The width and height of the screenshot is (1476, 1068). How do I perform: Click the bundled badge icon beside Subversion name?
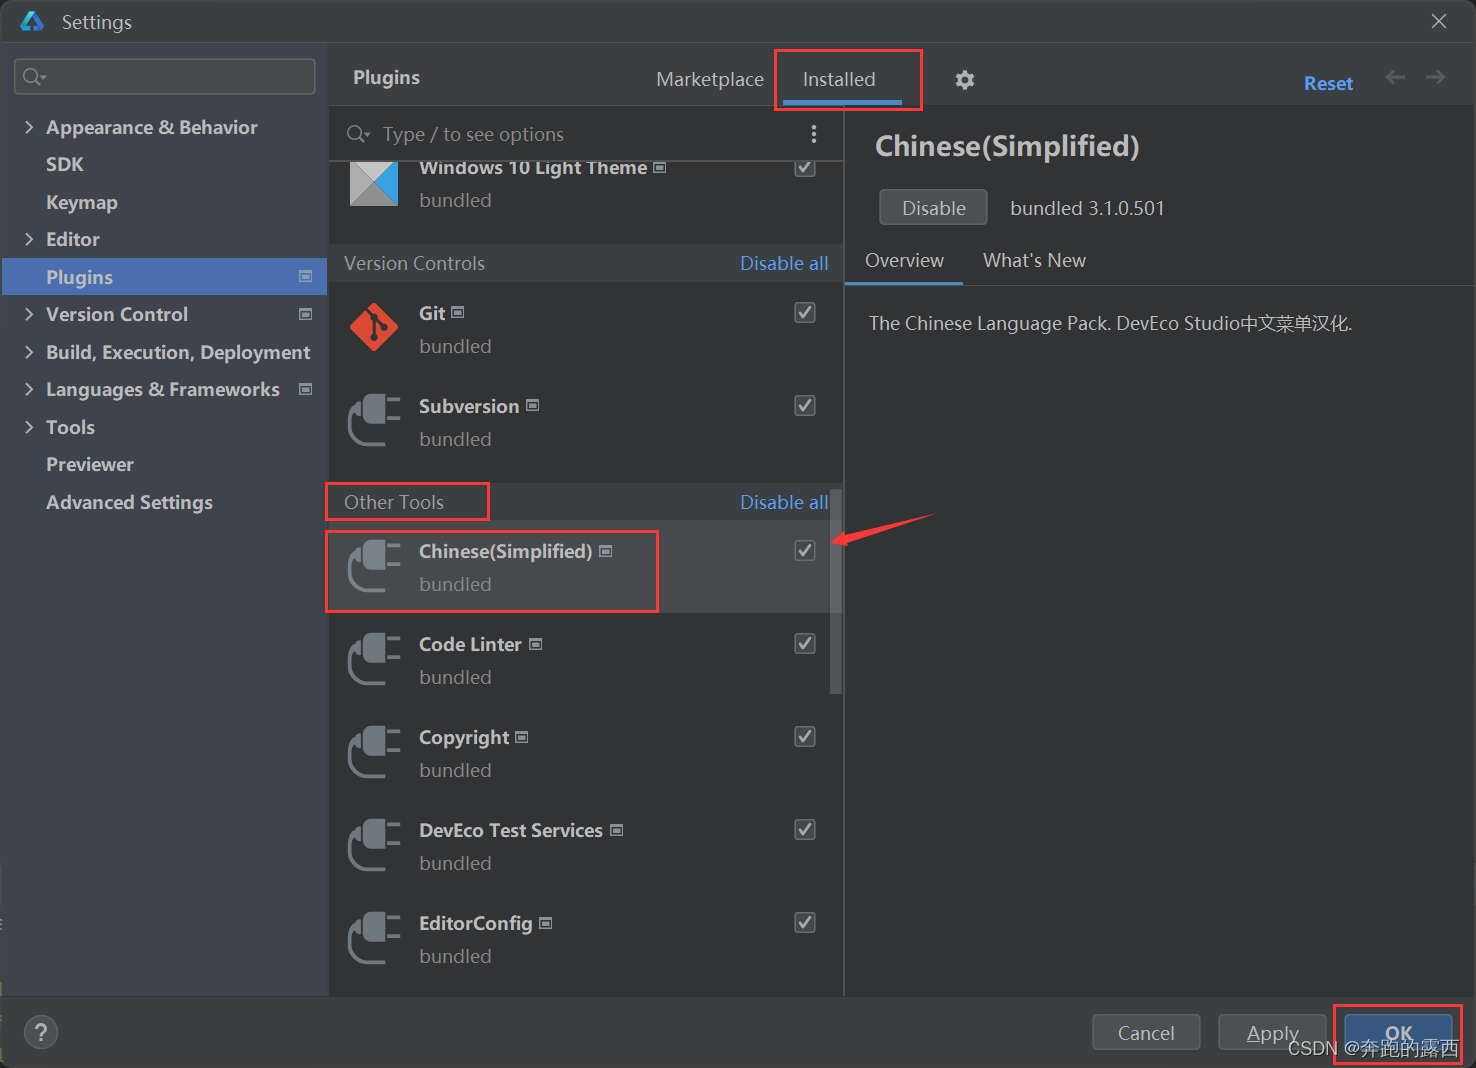(x=533, y=406)
